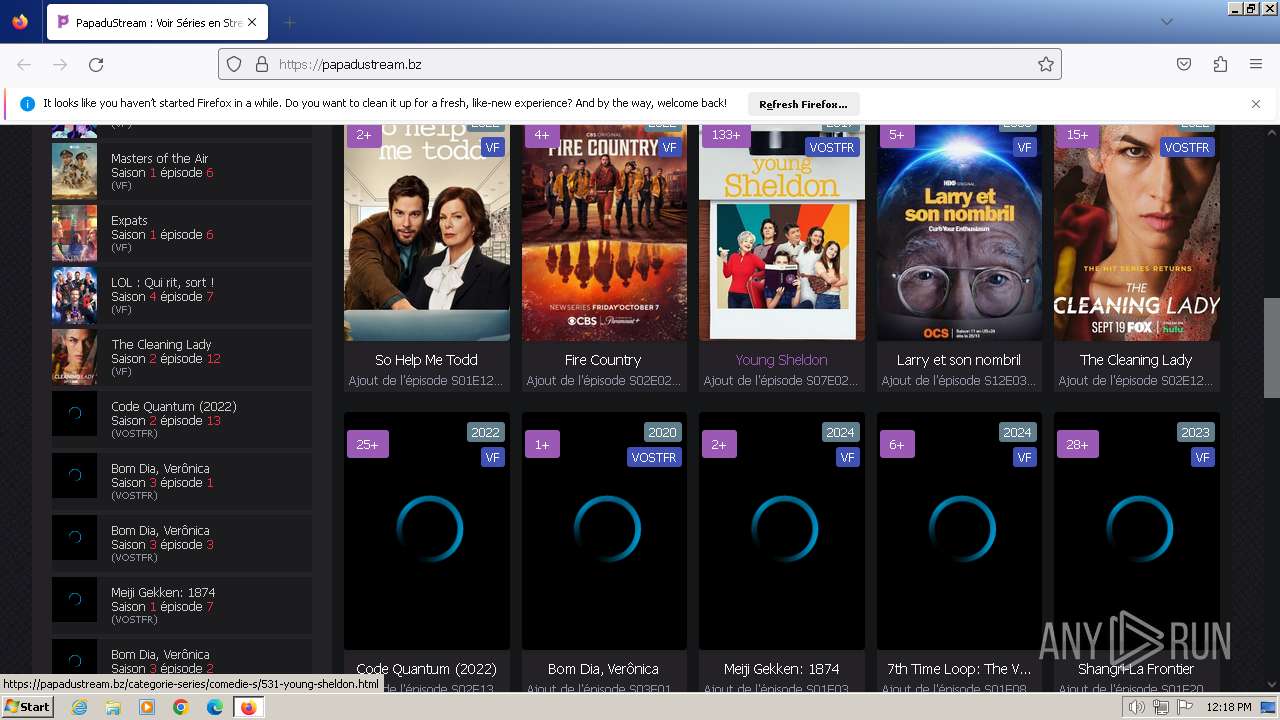Click the page vertical scrollbar thumb
Viewport: 1280px width, 720px height.
click(1272, 348)
